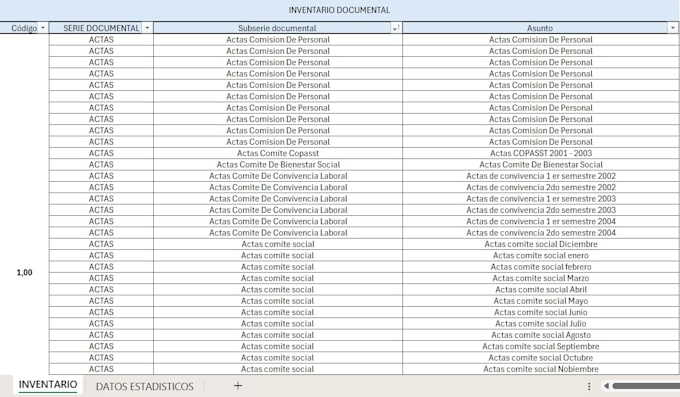Select cell Actas comite social febrero
This screenshot has width=680, height=397.
pos(541,267)
